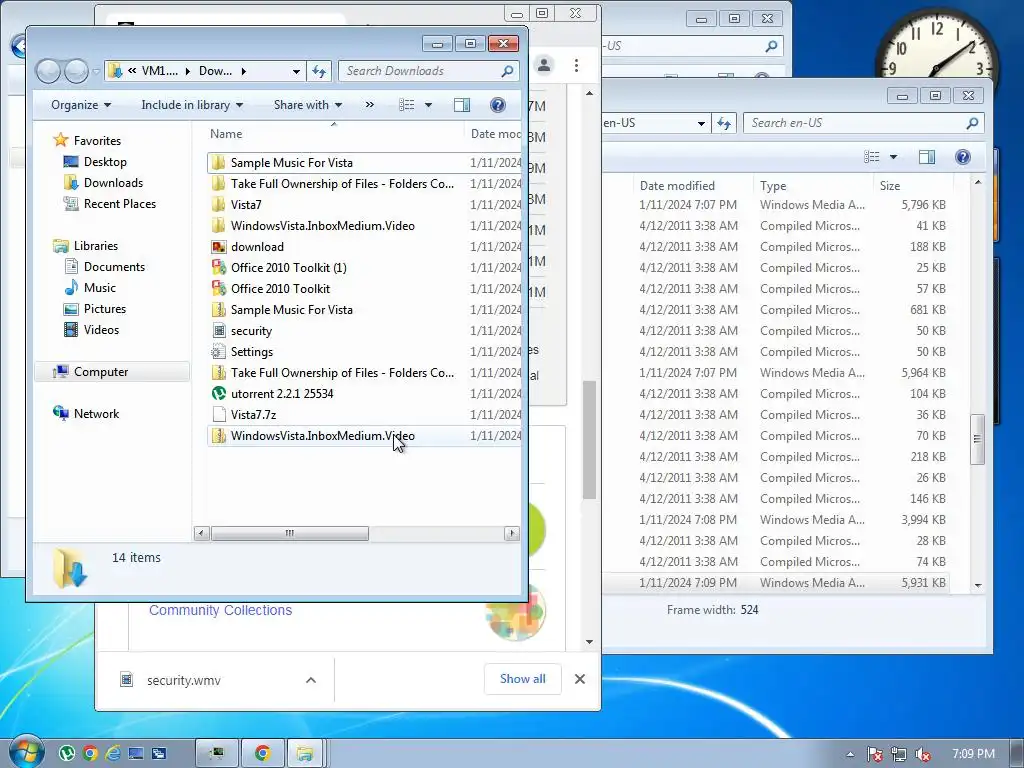The height and width of the screenshot is (768, 1024).
Task: Open recent pages arrow beside Forward button
Action: (x=96, y=71)
